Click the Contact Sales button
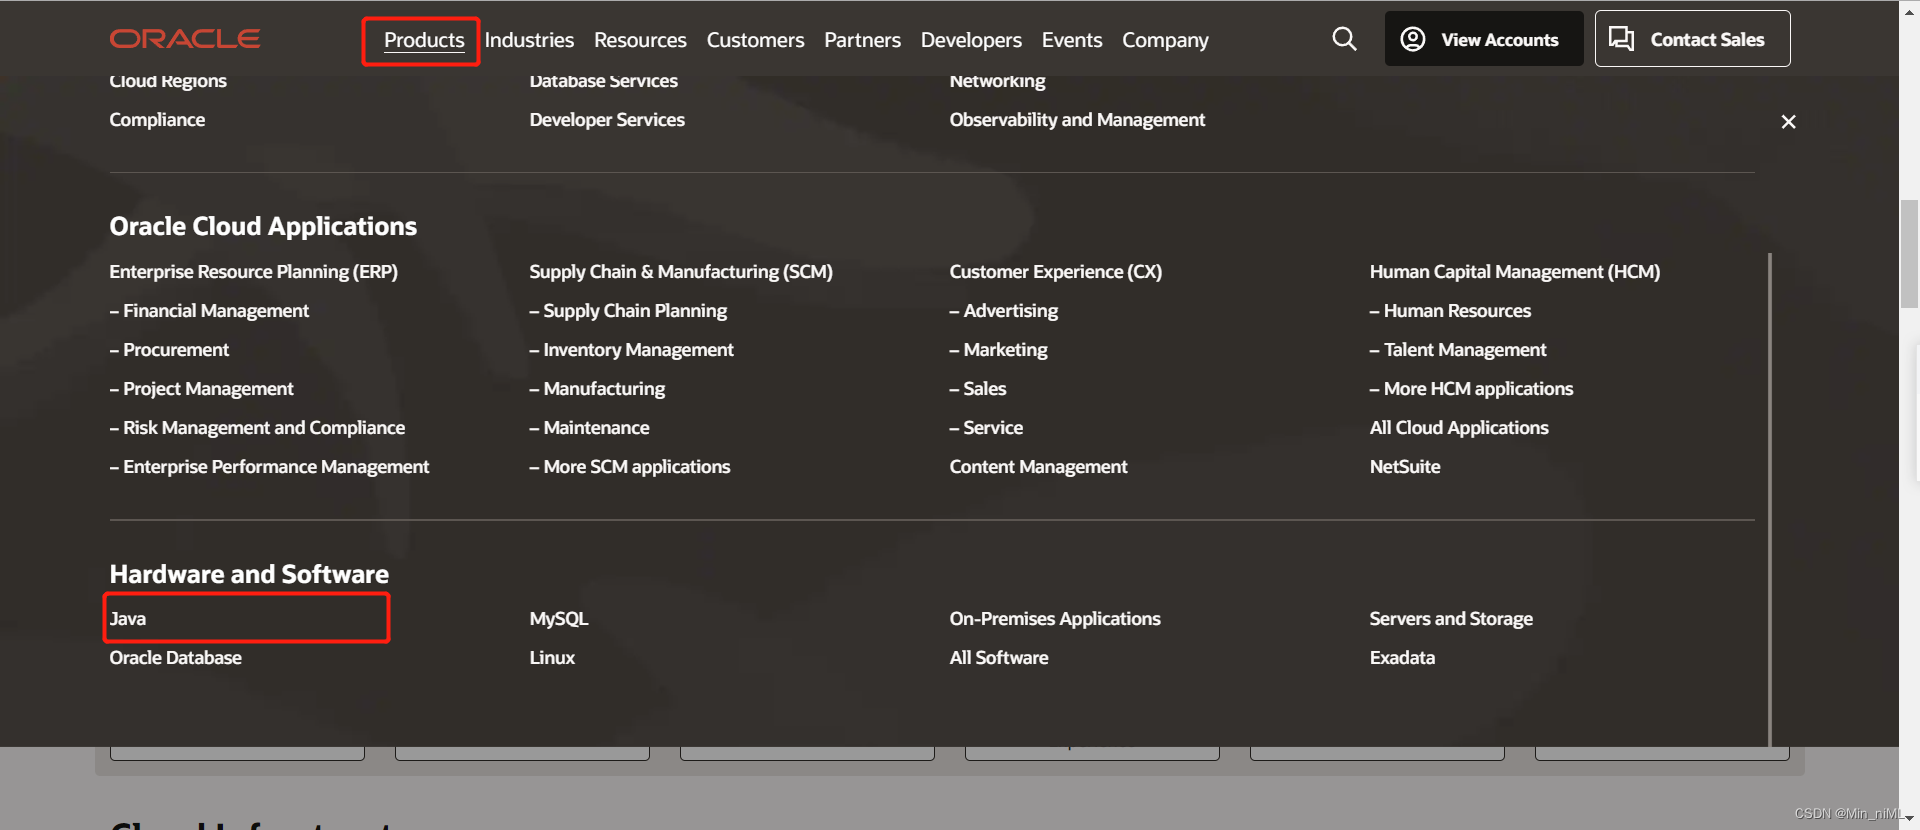Viewport: 1920px width, 830px height. [x=1692, y=39]
